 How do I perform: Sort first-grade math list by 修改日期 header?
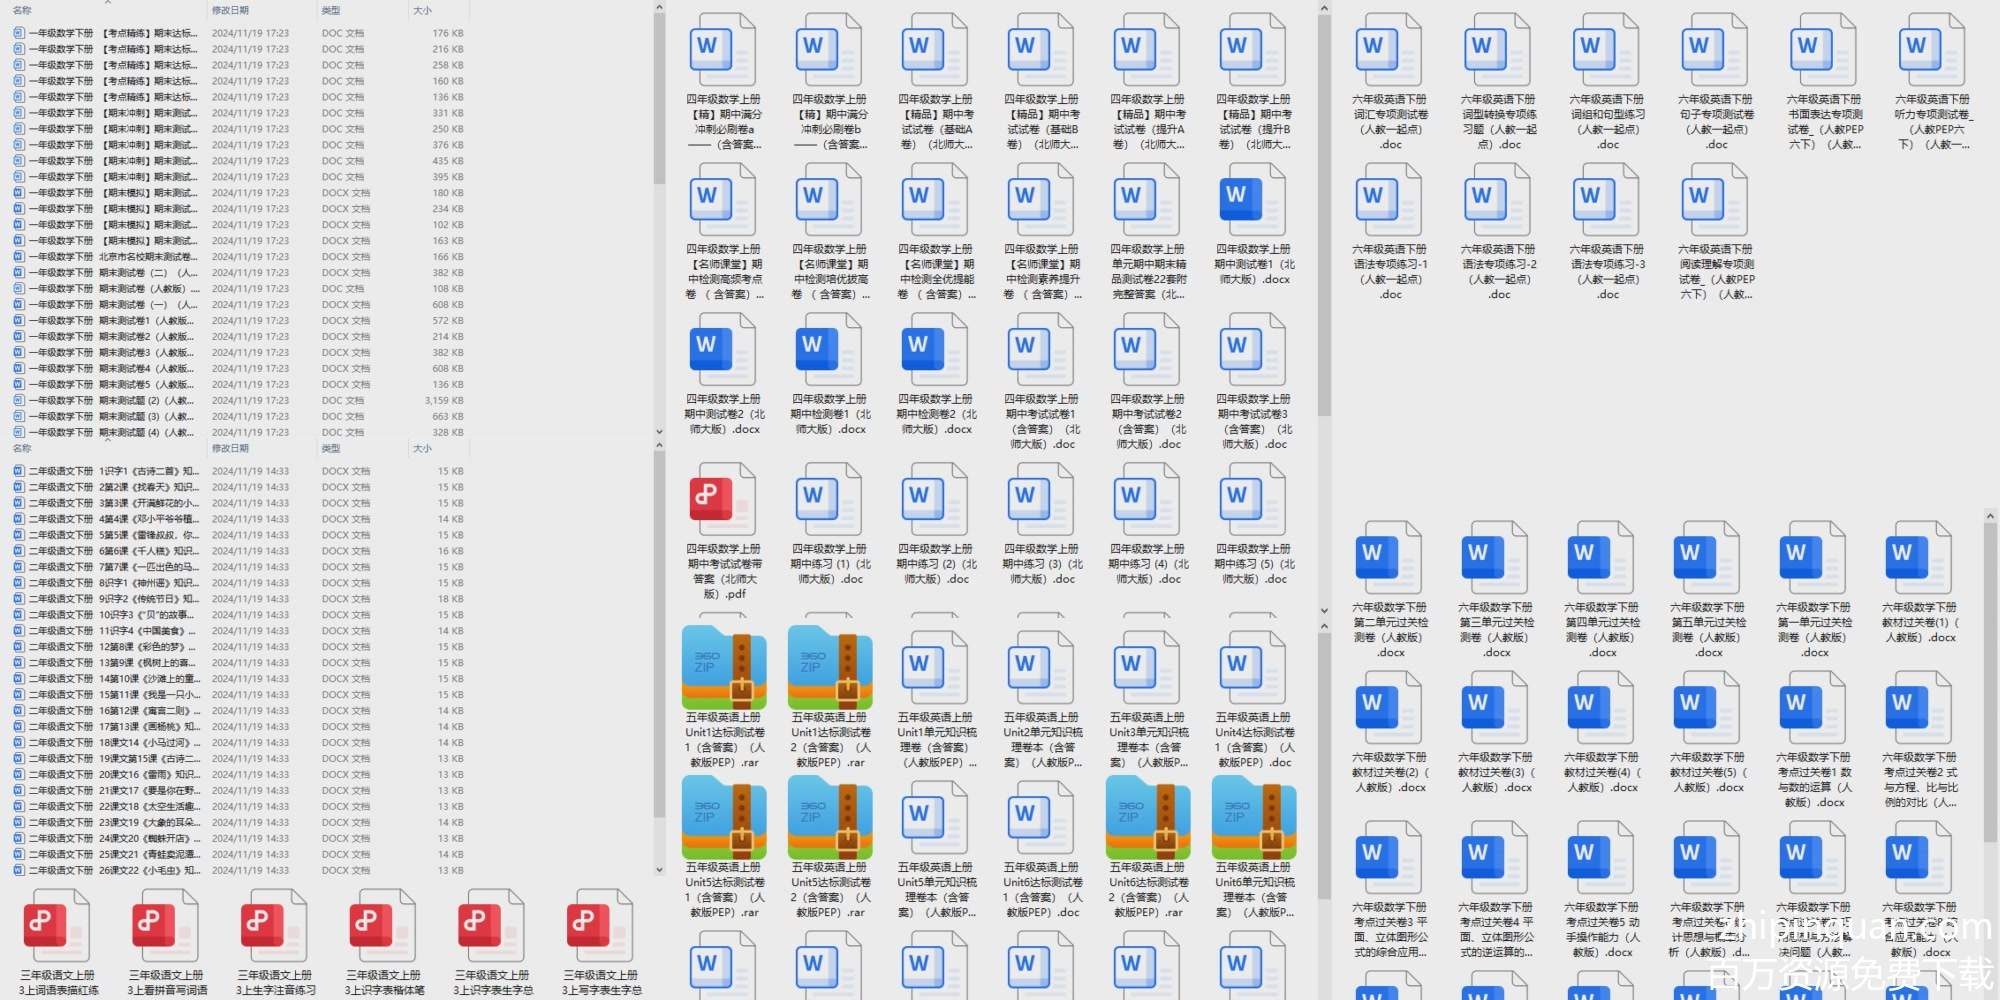point(230,10)
